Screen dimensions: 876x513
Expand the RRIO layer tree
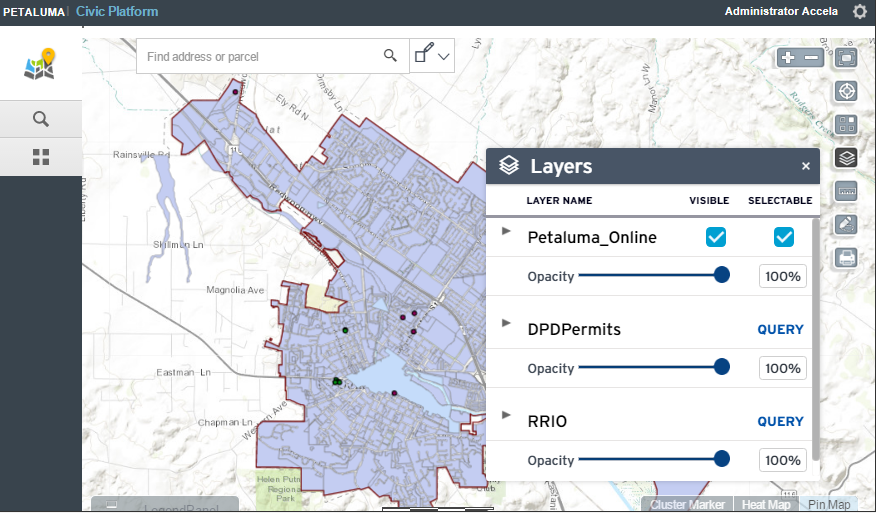[x=506, y=415]
